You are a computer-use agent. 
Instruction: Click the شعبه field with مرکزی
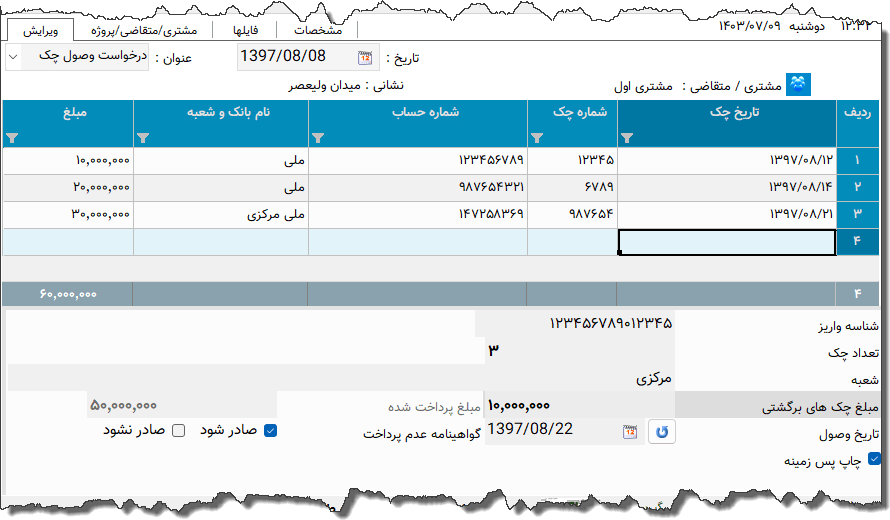point(342,378)
